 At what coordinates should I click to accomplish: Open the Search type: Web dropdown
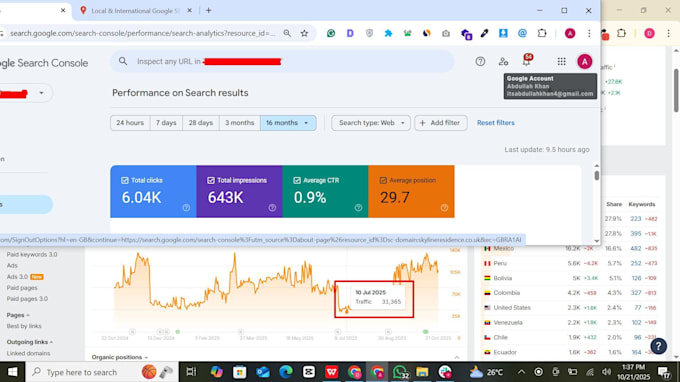[x=371, y=123]
